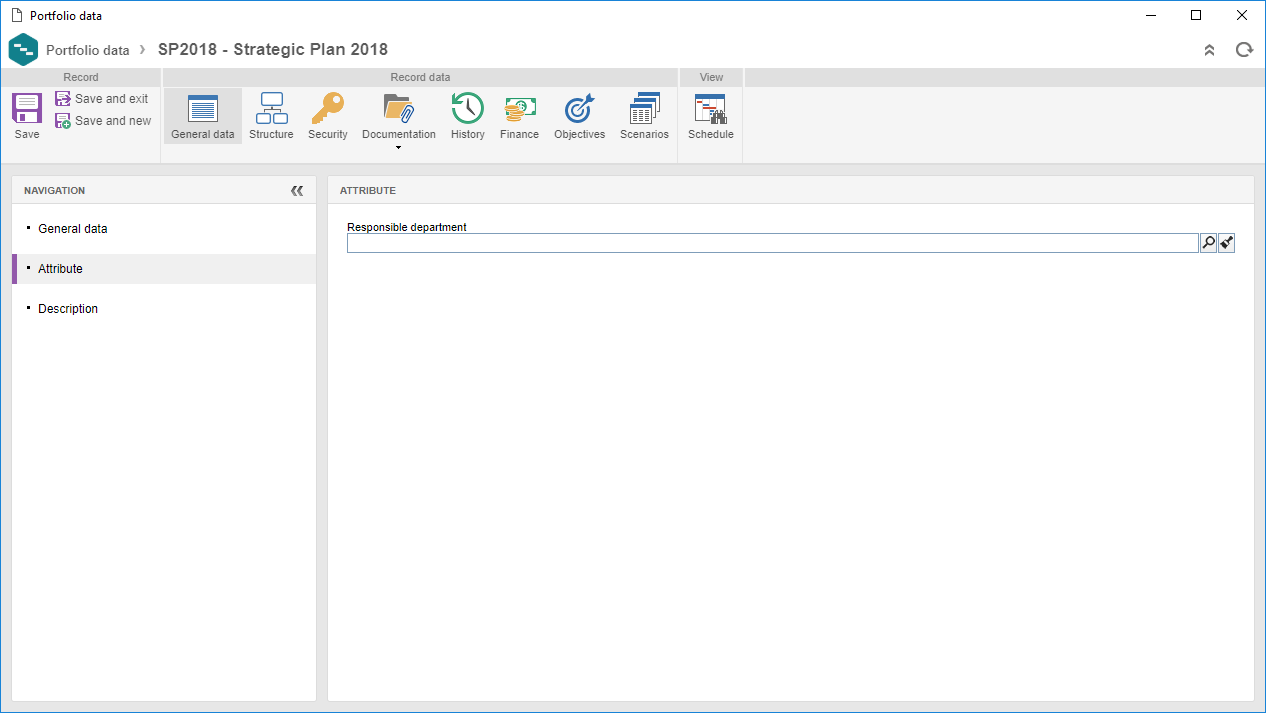Click the magnifier search icon for Responsible department
Image resolution: width=1266 pixels, height=713 pixels.
pyautogui.click(x=1208, y=243)
